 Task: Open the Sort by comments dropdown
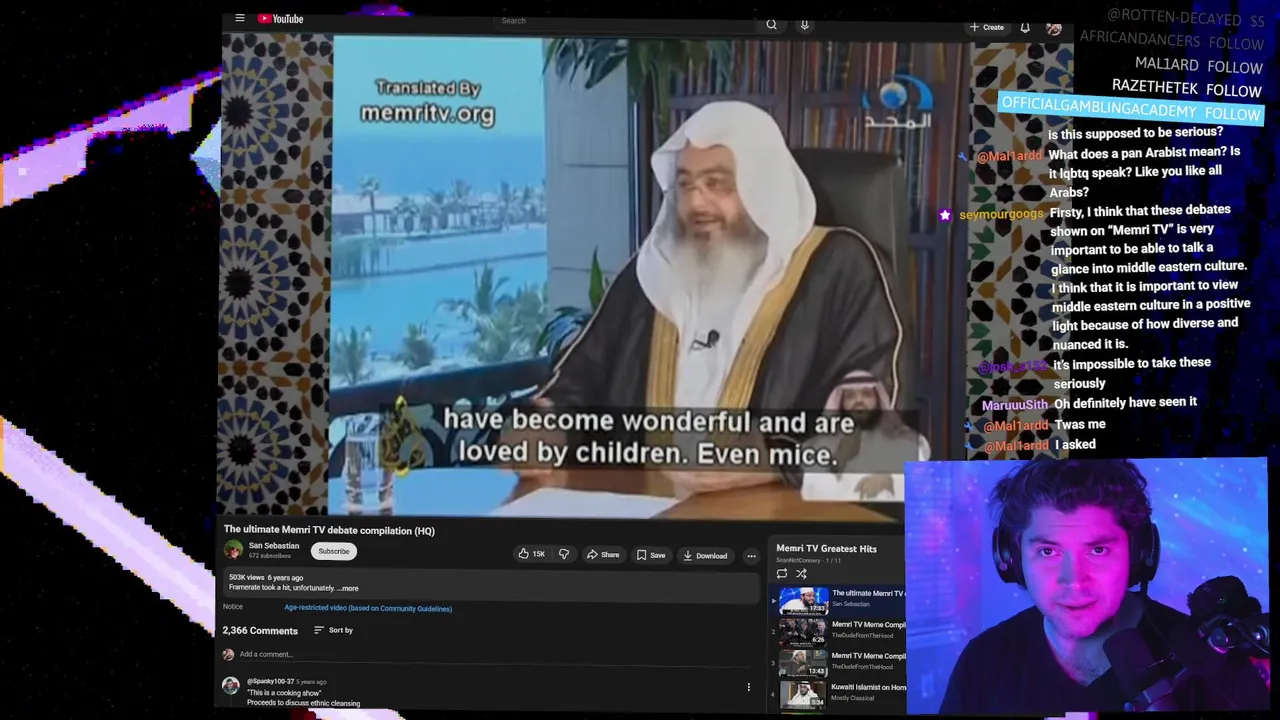334,630
